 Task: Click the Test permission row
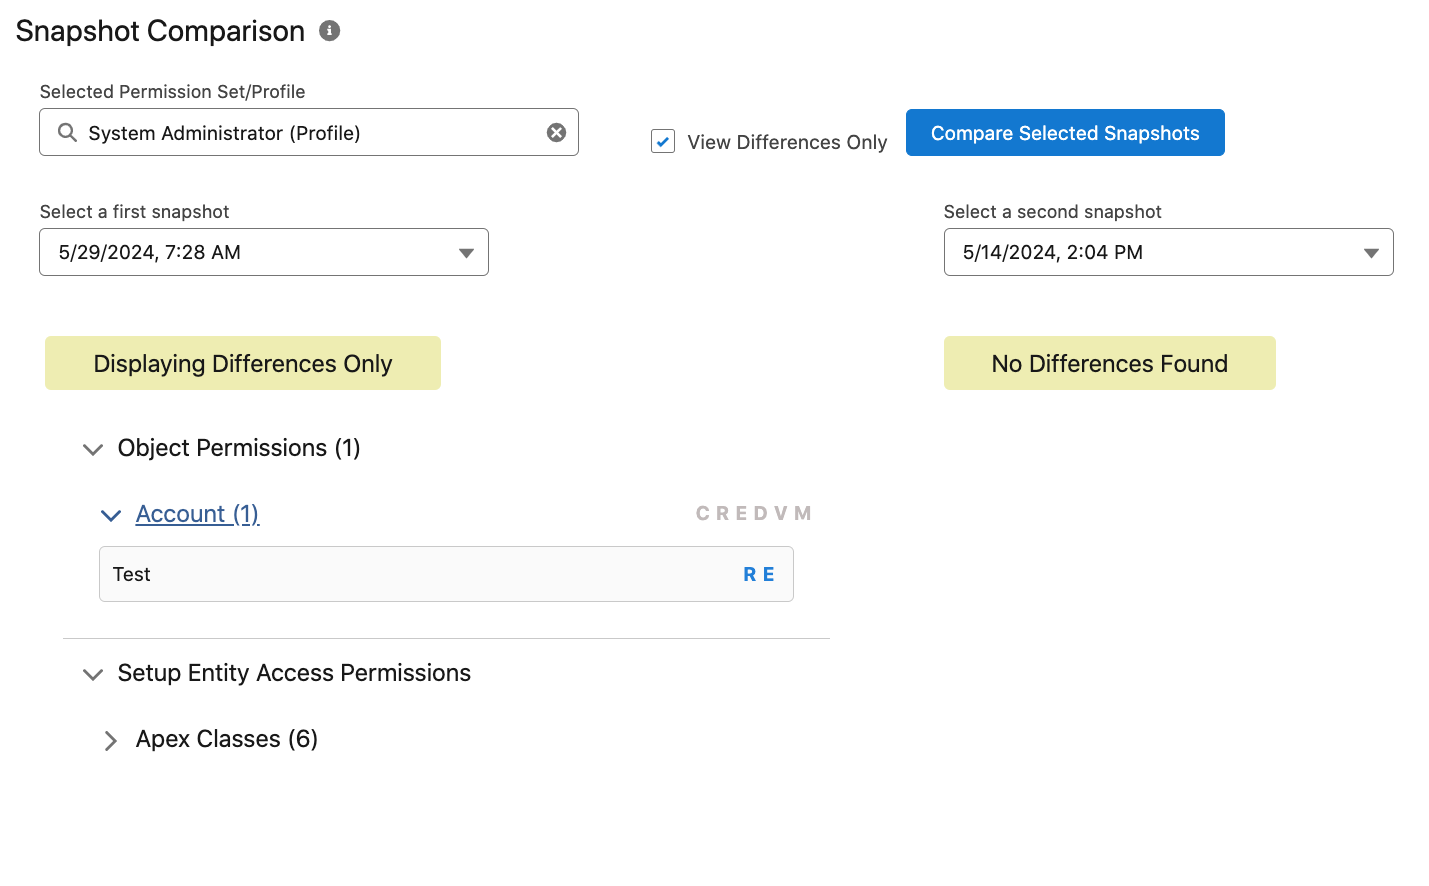(446, 574)
